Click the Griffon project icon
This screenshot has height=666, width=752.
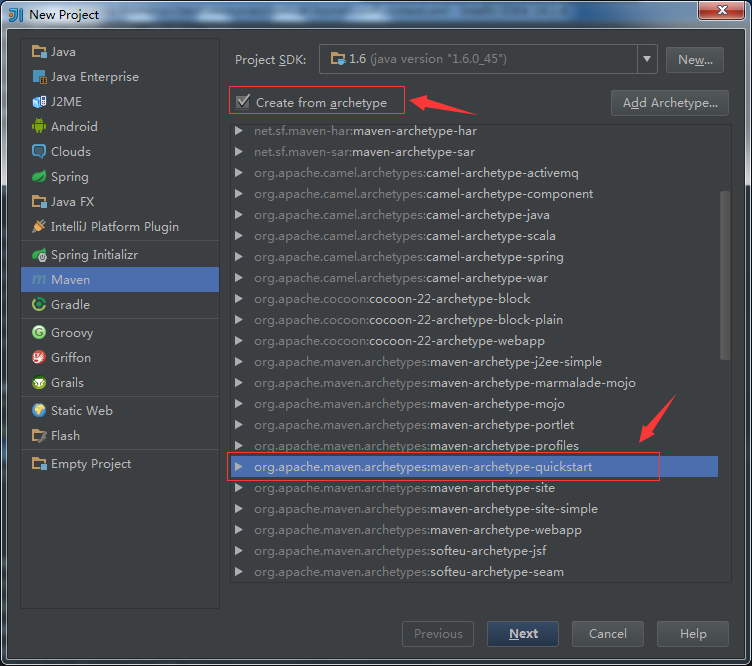(39, 357)
